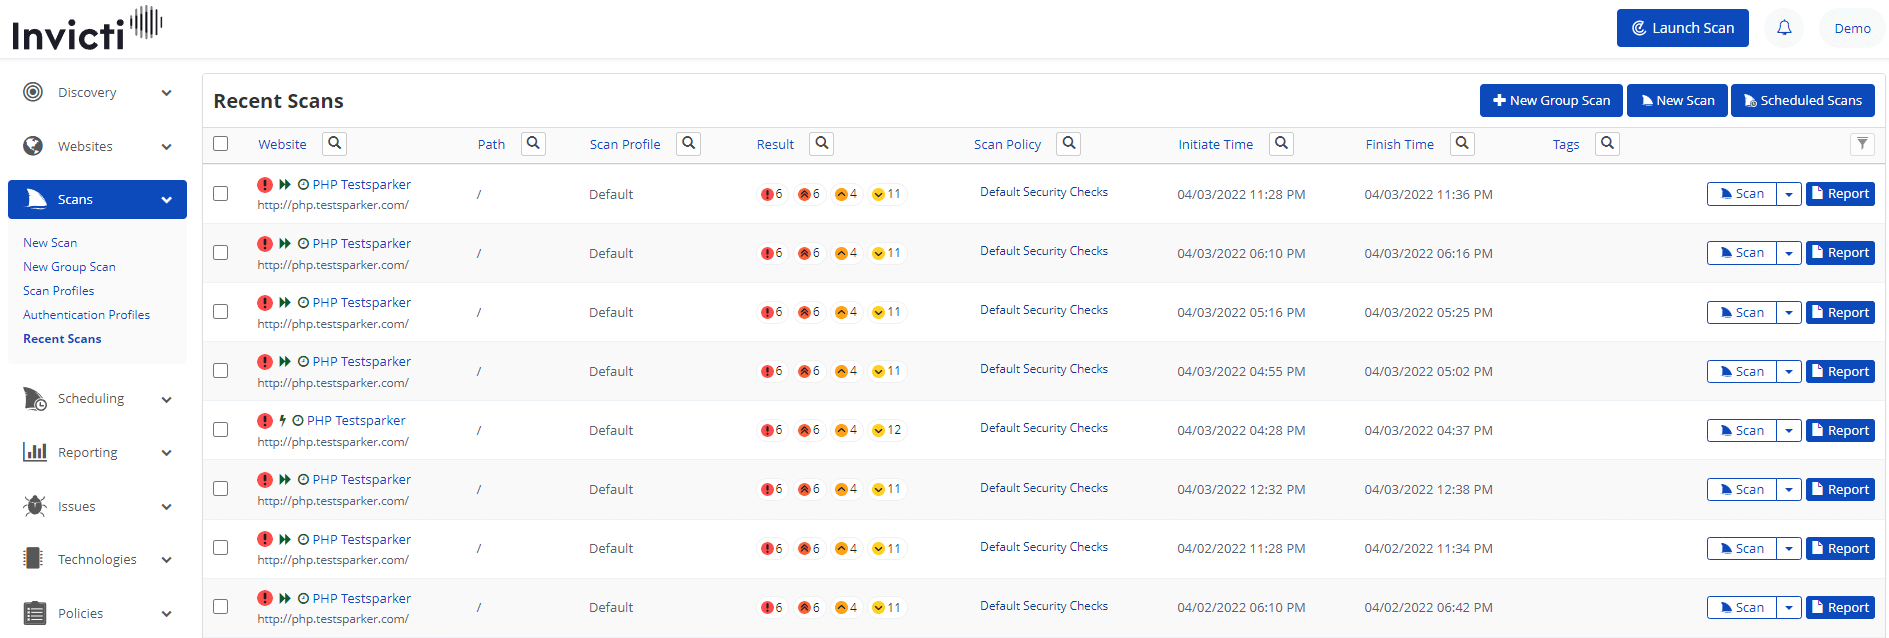Click the Scheduling icon in sidebar
1889x638 pixels.
click(34, 399)
